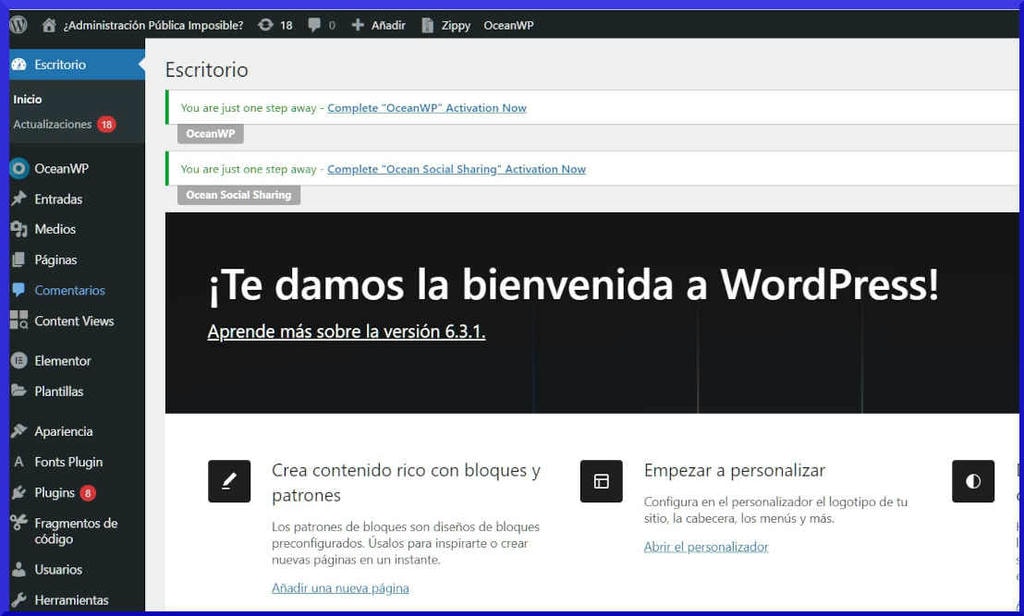
Task: Click the layout icon beside Empezar a personalizar
Action: (x=601, y=481)
